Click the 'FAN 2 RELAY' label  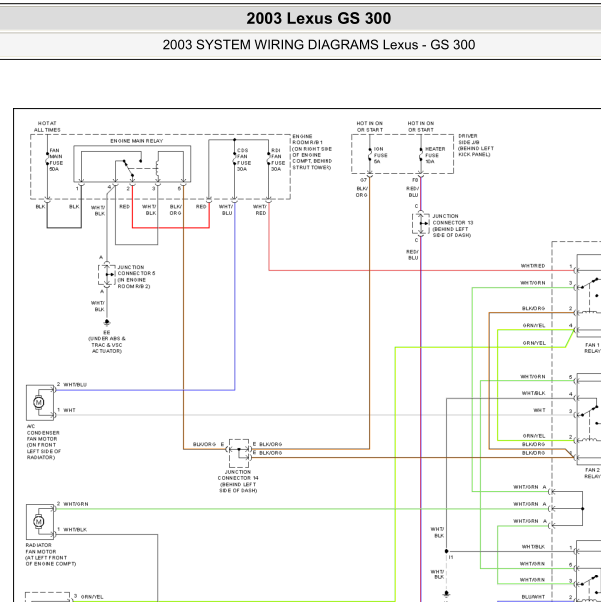pos(592,473)
